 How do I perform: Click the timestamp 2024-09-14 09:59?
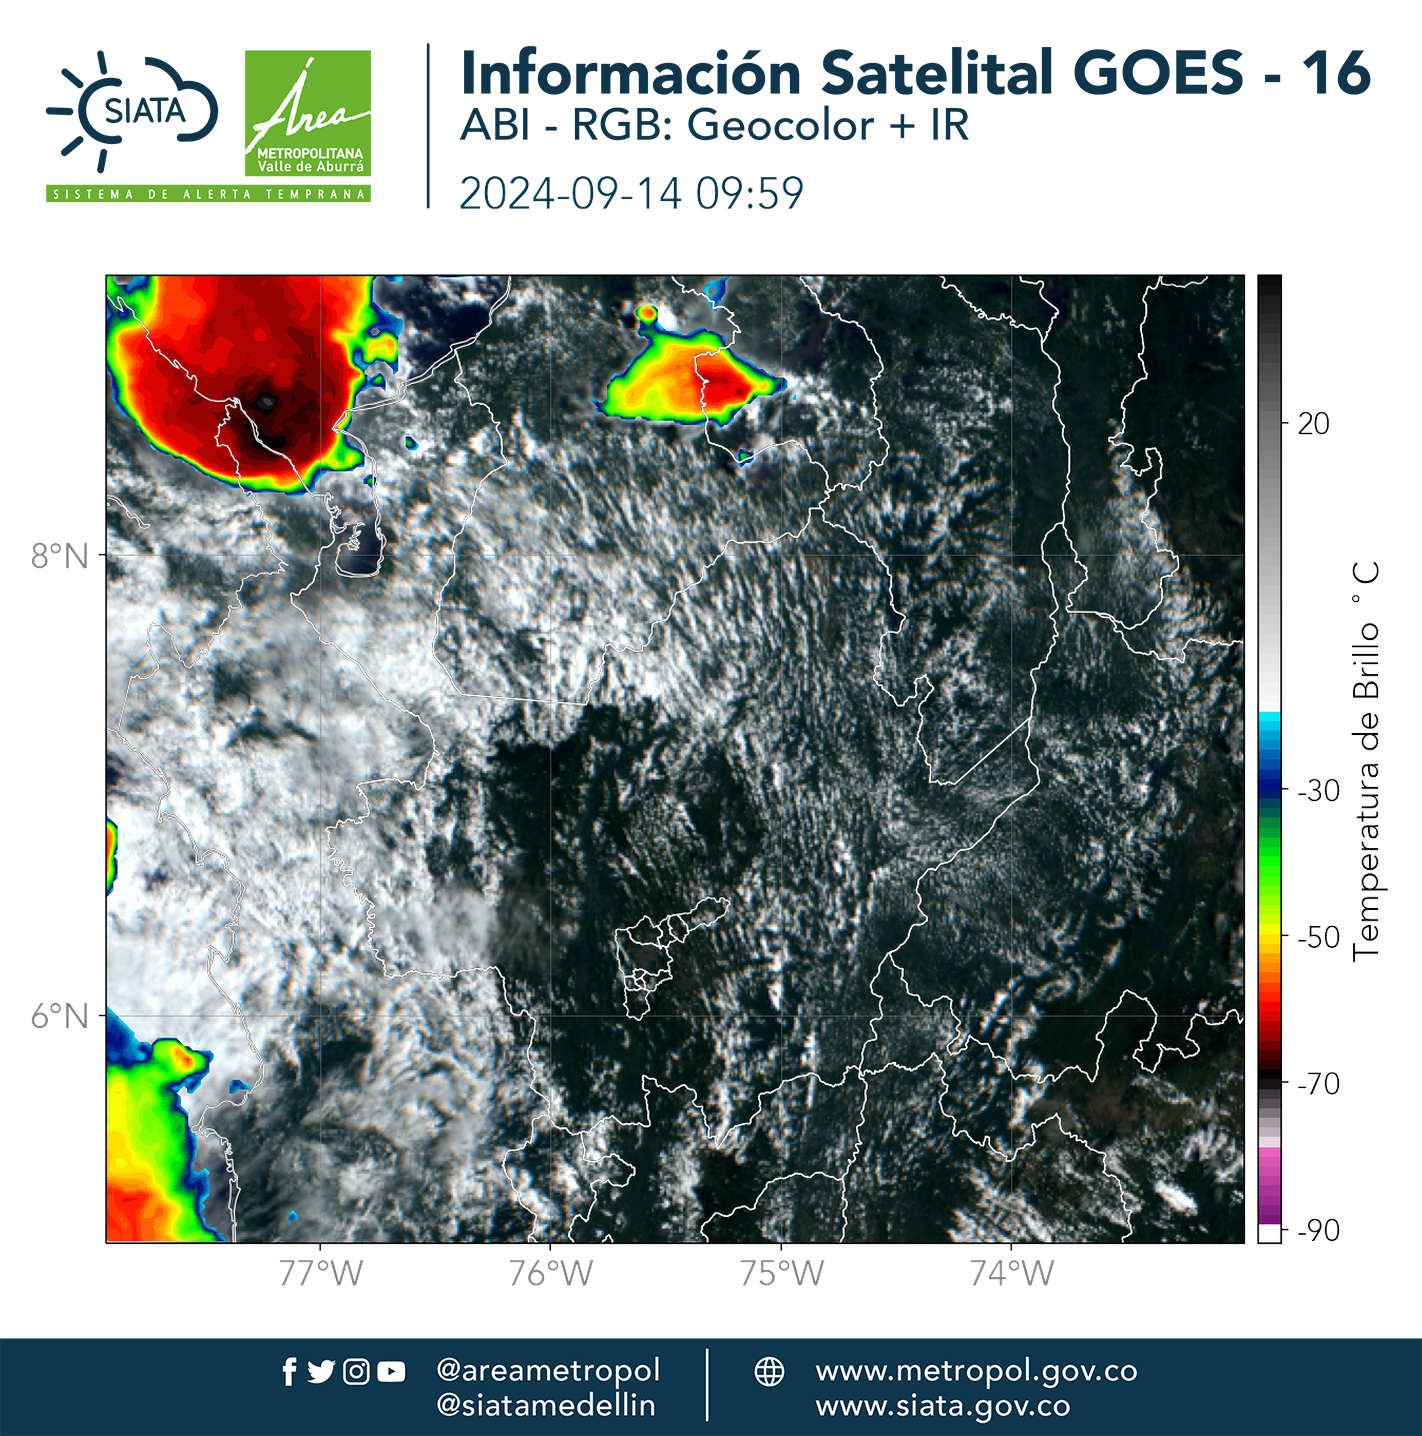coord(631,193)
